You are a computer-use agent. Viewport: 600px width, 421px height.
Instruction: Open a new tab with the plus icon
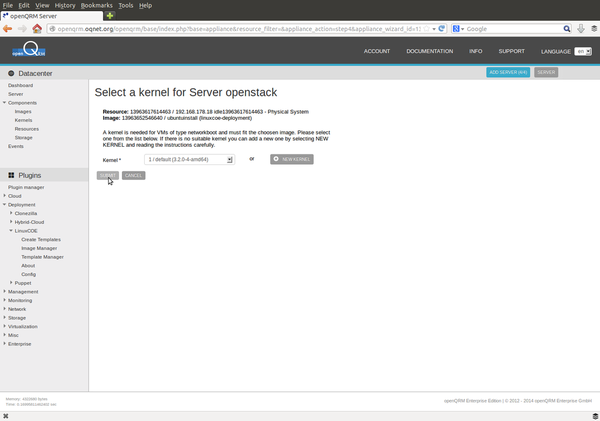[x=110, y=16]
